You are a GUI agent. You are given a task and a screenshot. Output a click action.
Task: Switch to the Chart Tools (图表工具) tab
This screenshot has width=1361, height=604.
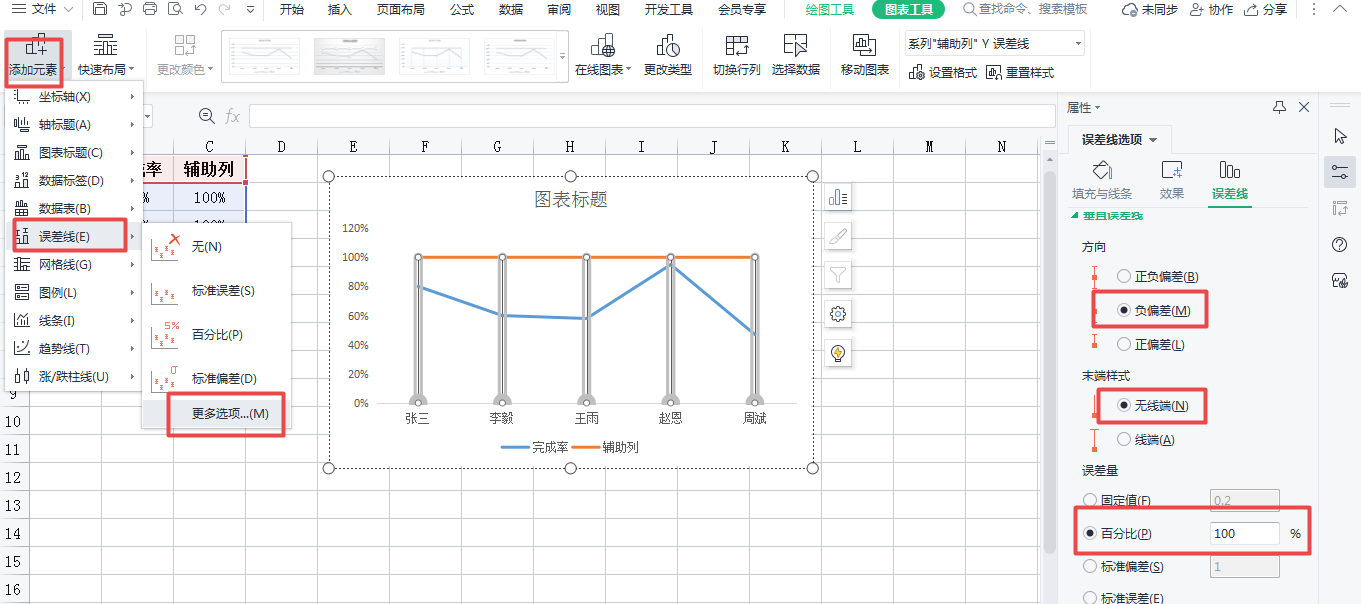point(908,10)
